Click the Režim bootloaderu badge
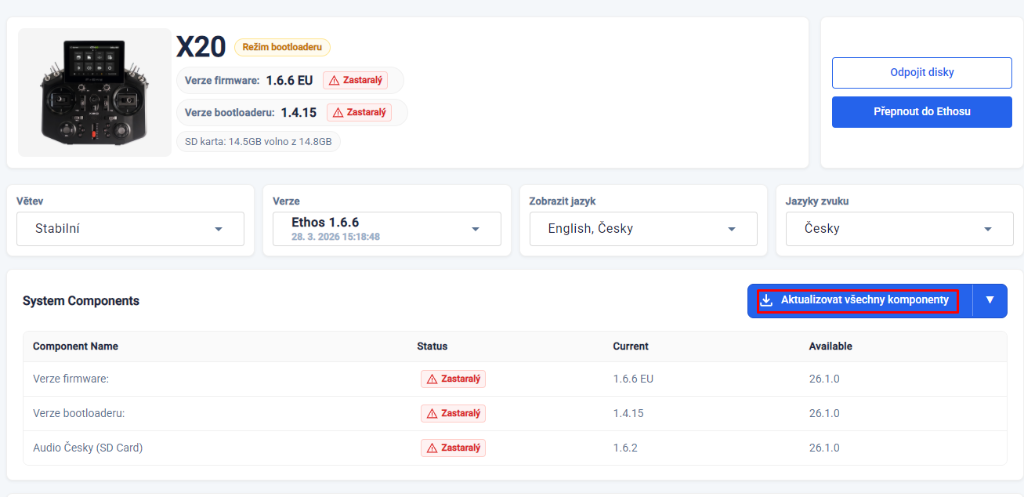 pos(283,47)
